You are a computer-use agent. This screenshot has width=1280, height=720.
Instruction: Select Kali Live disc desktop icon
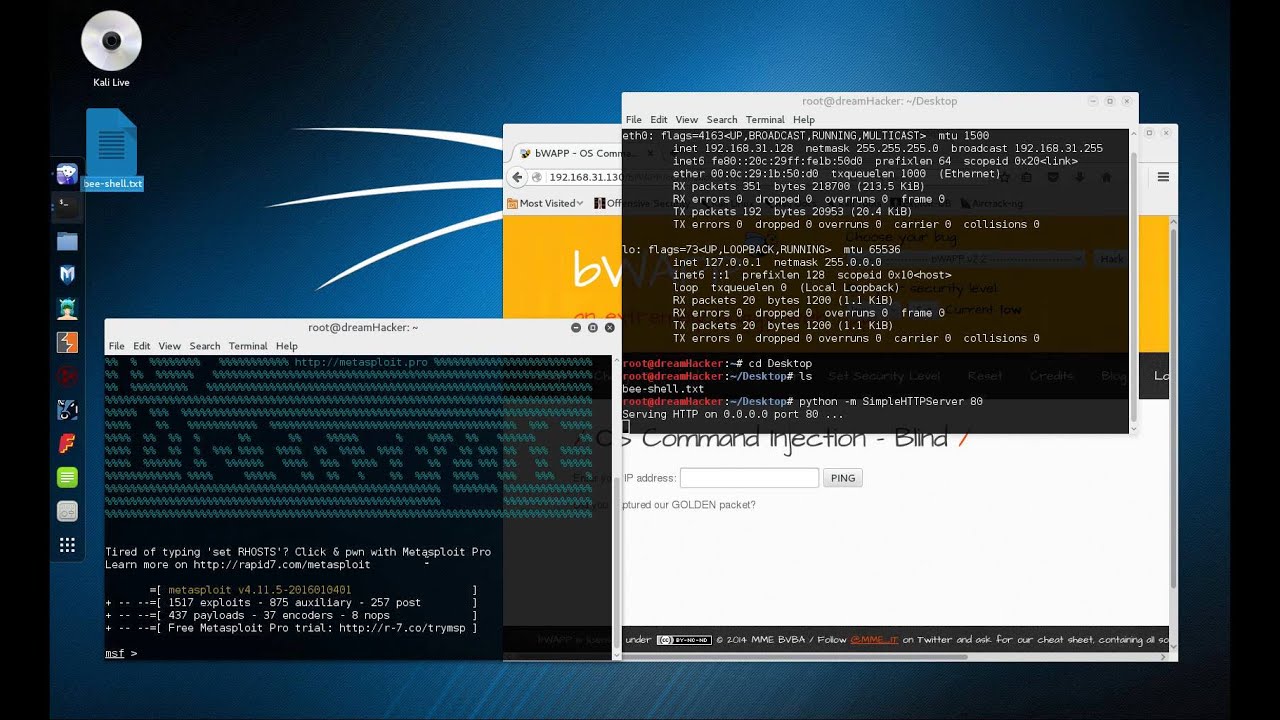(x=111, y=49)
